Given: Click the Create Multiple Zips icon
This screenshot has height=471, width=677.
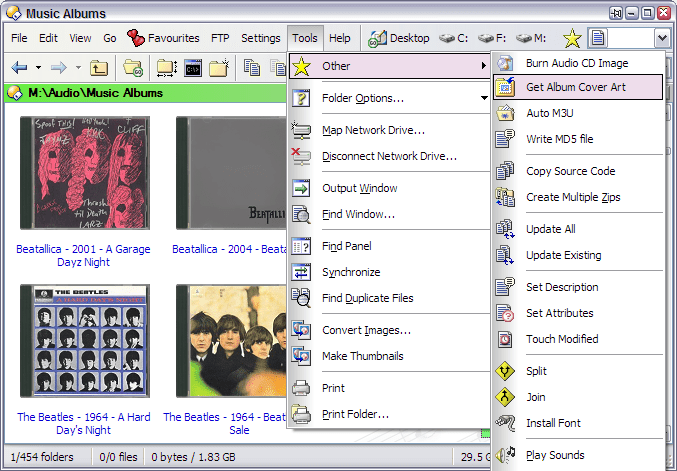Looking at the screenshot, I should tap(505, 197).
